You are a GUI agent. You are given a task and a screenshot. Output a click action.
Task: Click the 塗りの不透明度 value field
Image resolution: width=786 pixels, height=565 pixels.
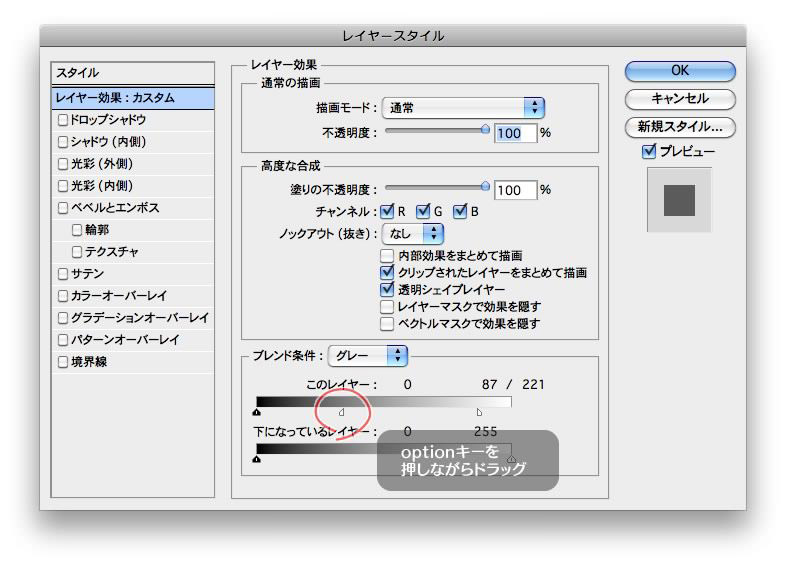[x=515, y=190]
